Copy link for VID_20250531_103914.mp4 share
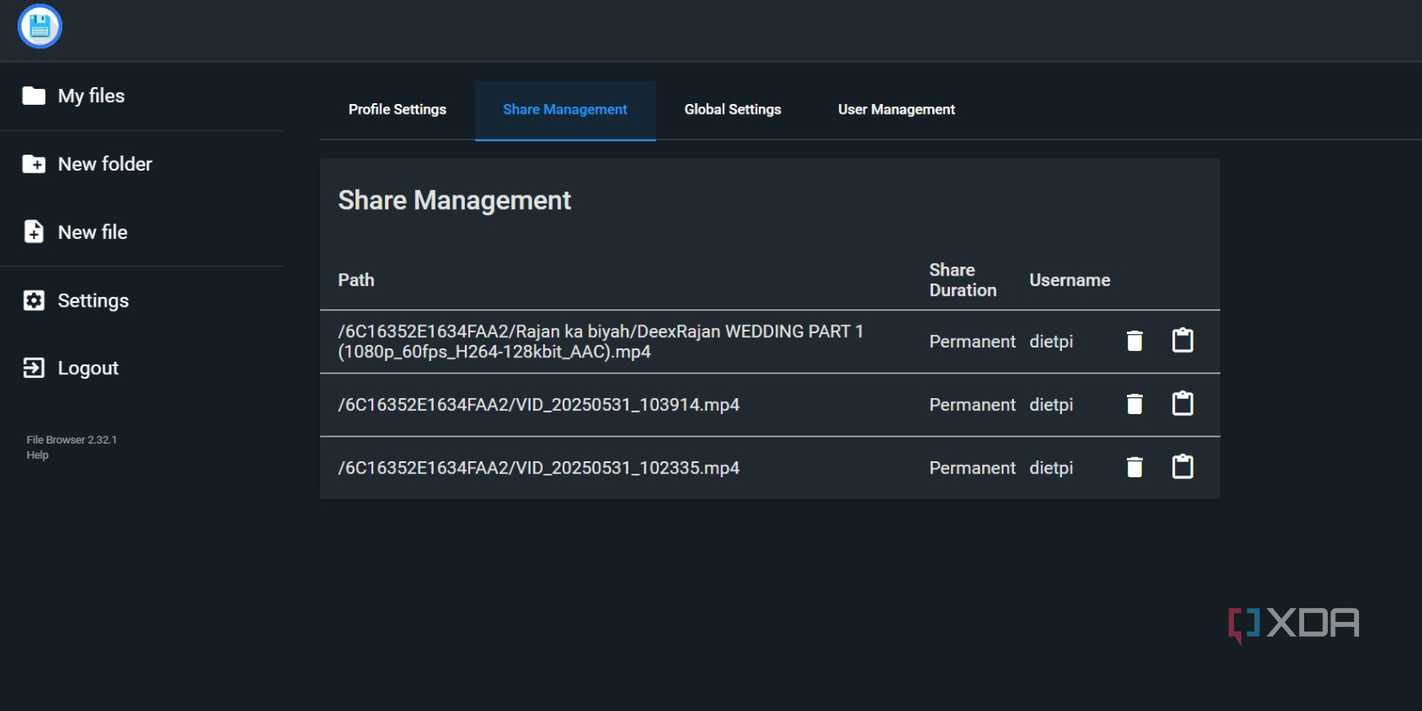Image resolution: width=1422 pixels, height=711 pixels. (x=1183, y=403)
